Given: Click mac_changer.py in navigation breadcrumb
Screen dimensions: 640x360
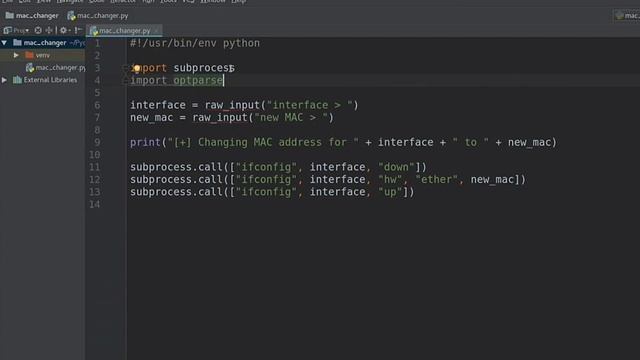Looking at the screenshot, I should coord(98,16).
